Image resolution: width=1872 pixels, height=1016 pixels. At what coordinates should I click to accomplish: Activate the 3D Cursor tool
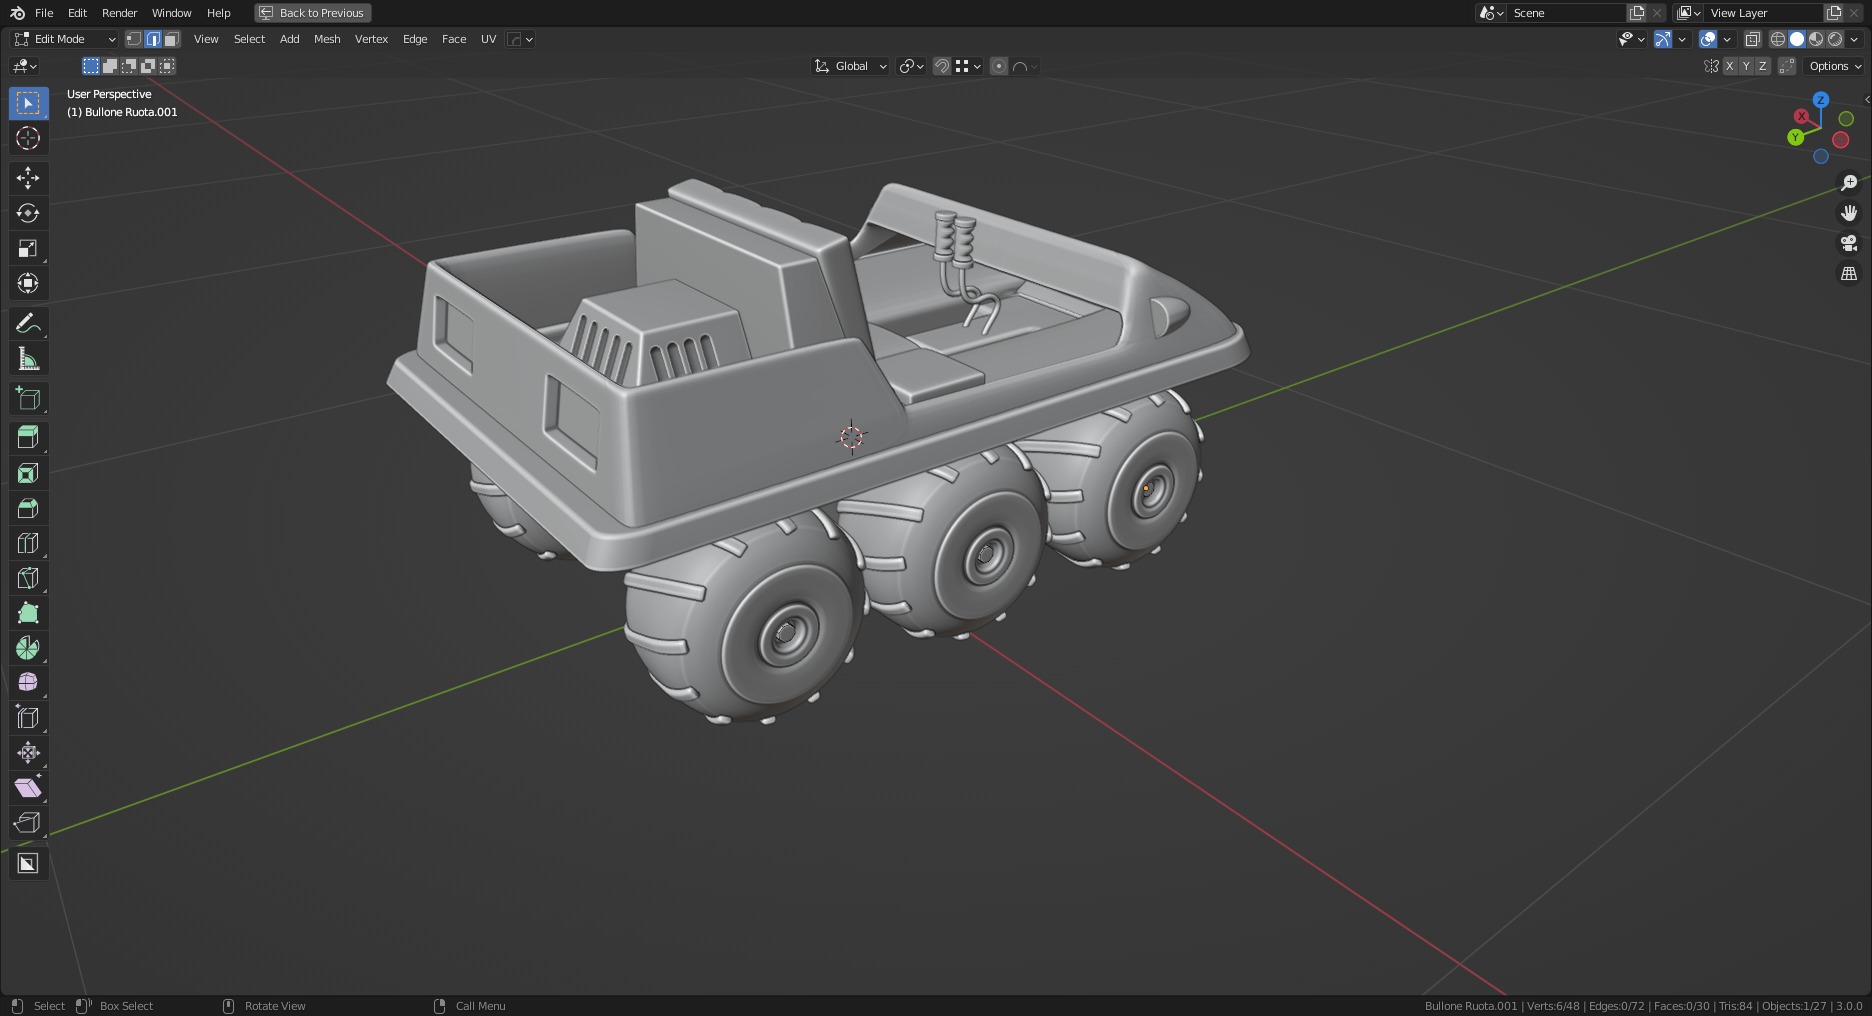tap(28, 138)
